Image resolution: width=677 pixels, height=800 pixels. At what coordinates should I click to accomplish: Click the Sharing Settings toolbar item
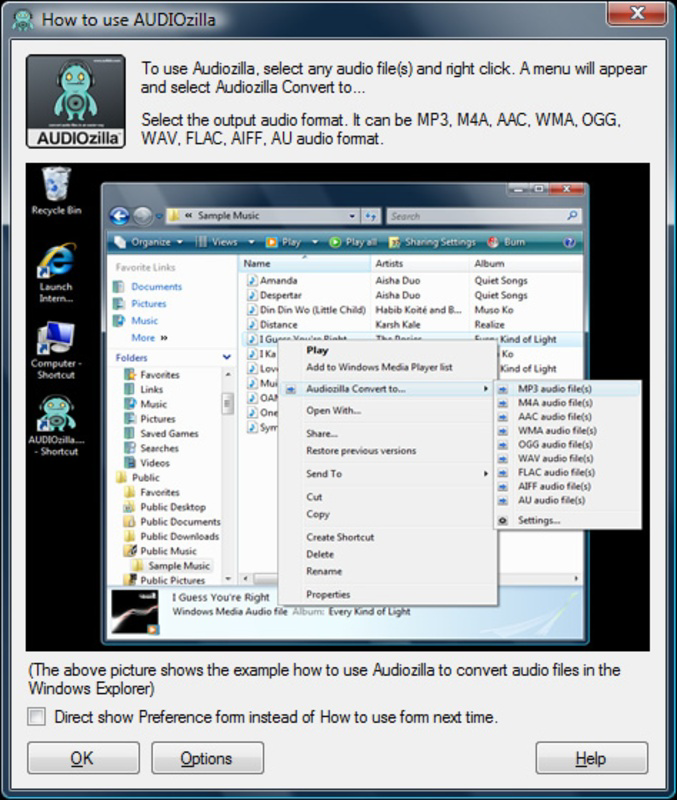click(432, 242)
